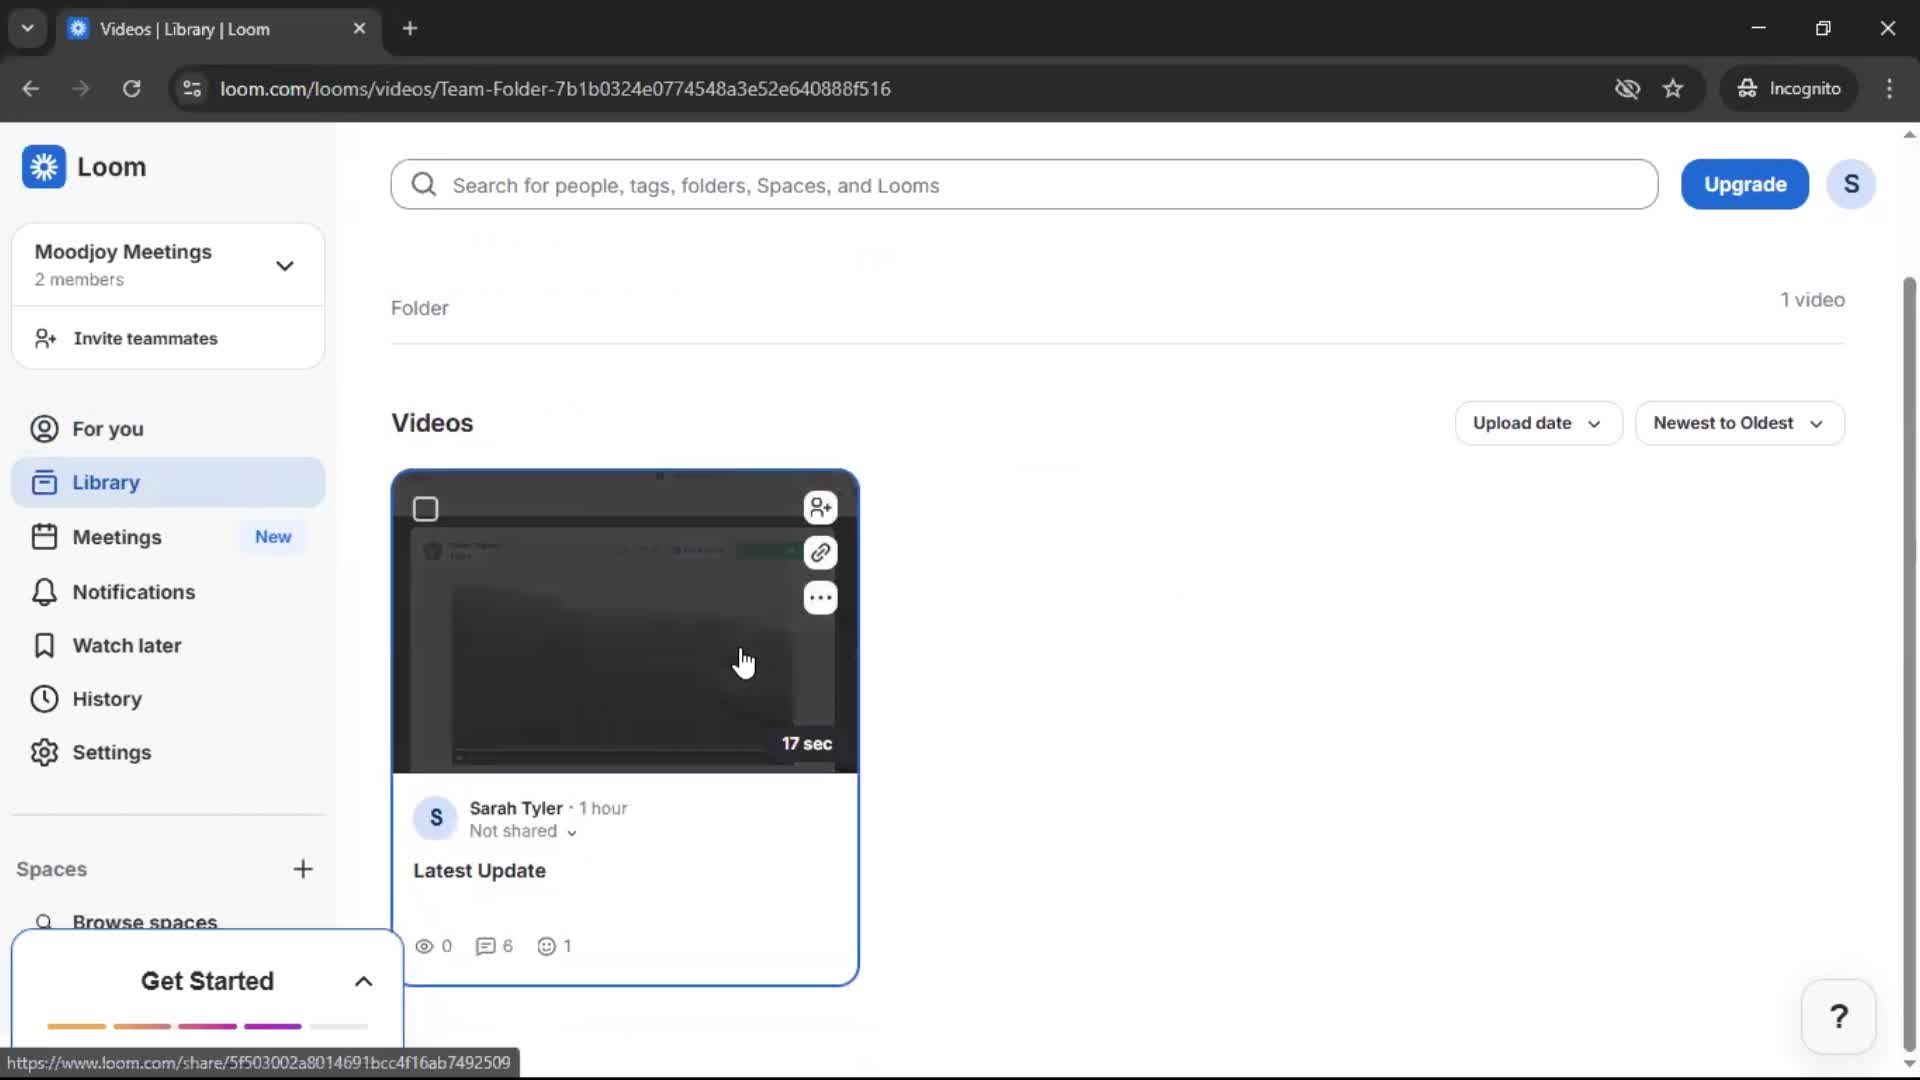Open the help question-mark bubble
Screen dimensions: 1920x1080
pos(1838,1016)
